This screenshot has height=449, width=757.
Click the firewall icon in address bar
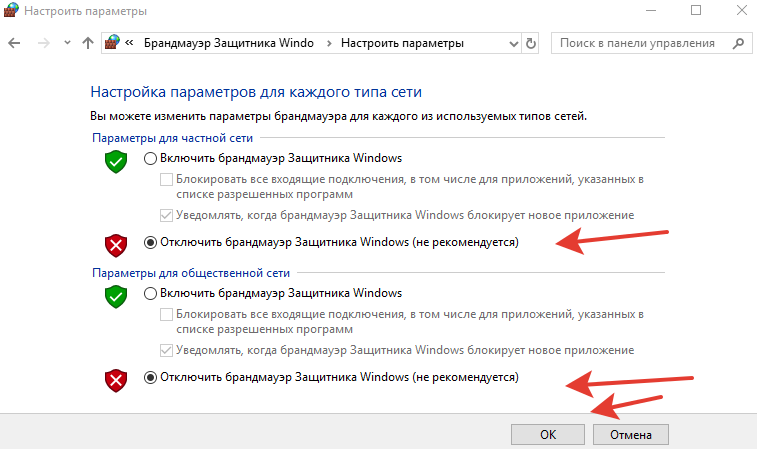click(112, 42)
